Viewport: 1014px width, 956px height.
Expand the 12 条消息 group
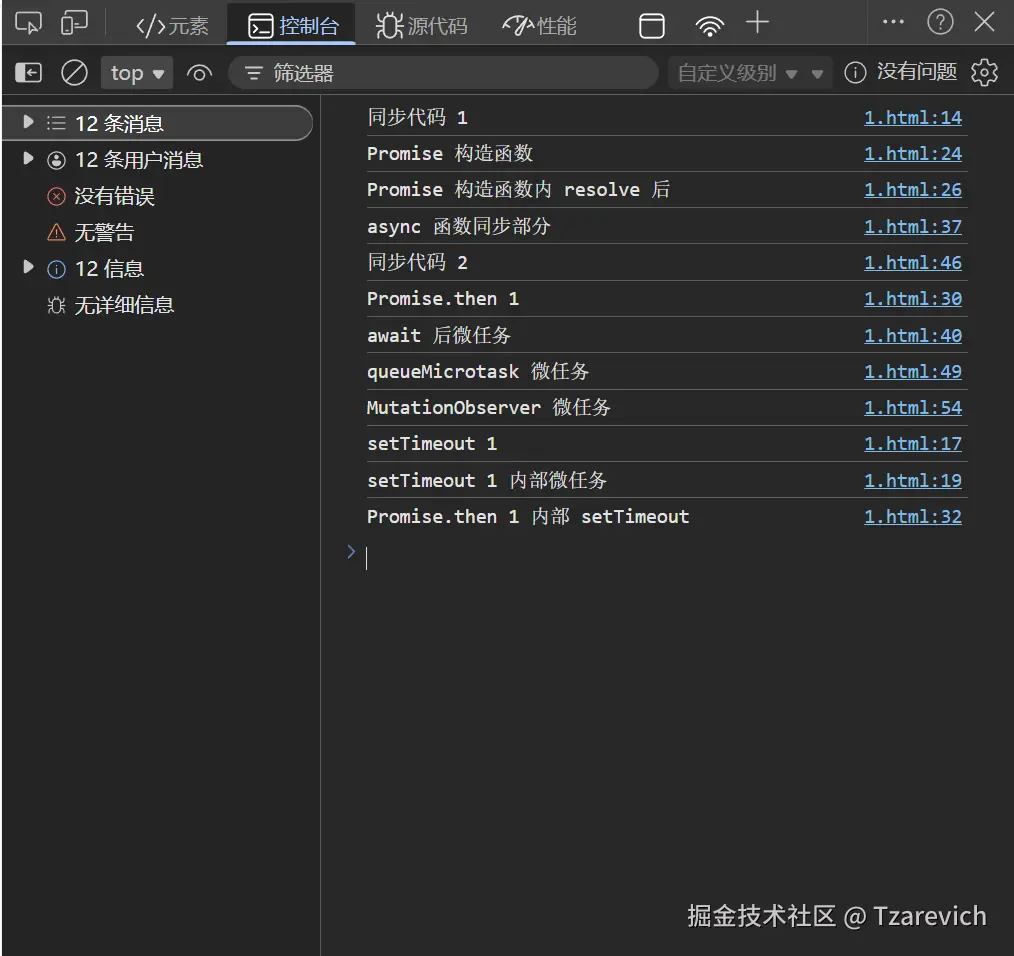tap(28, 122)
